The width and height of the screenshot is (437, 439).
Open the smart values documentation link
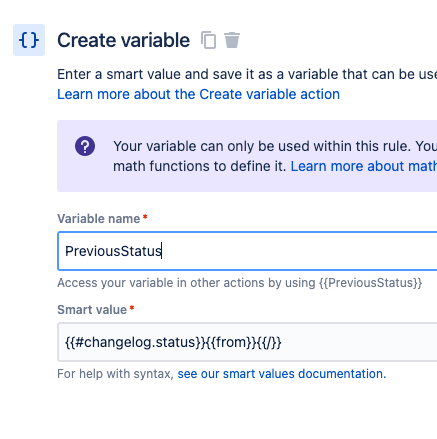(282, 374)
